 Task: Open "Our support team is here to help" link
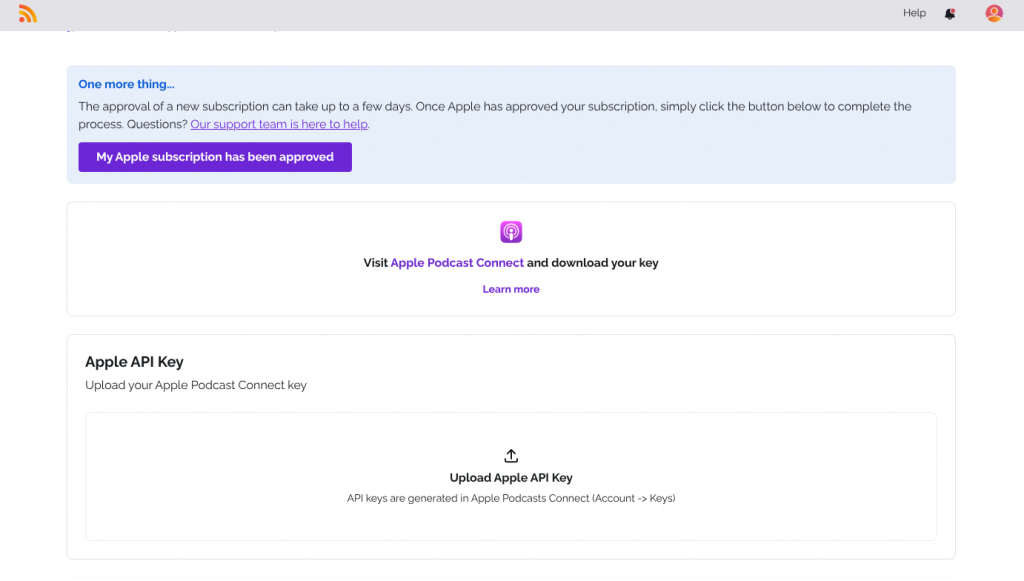[x=279, y=124]
